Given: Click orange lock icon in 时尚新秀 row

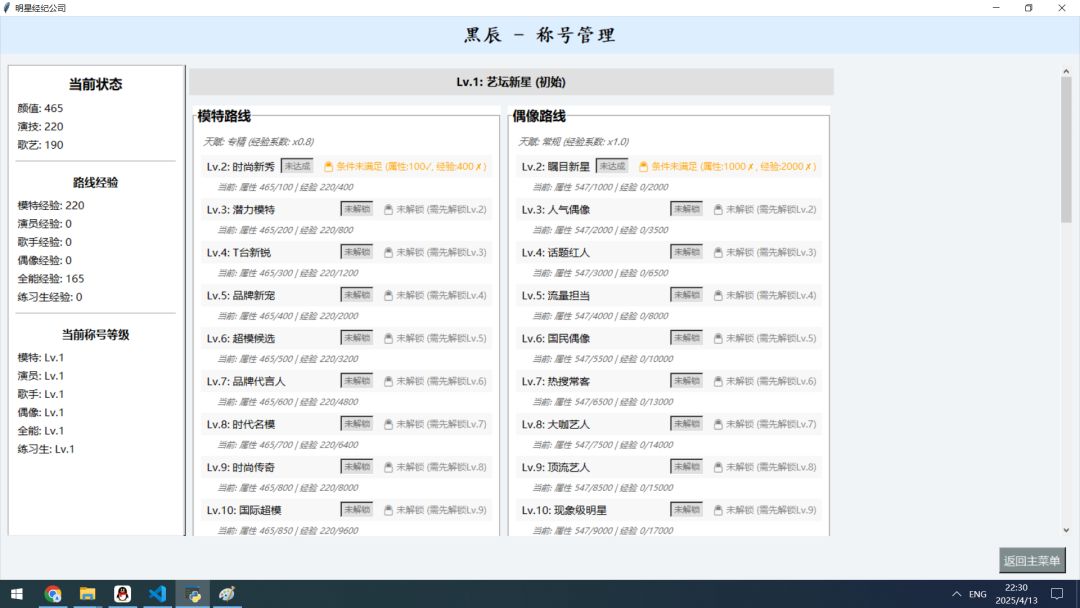Looking at the screenshot, I should point(329,167).
